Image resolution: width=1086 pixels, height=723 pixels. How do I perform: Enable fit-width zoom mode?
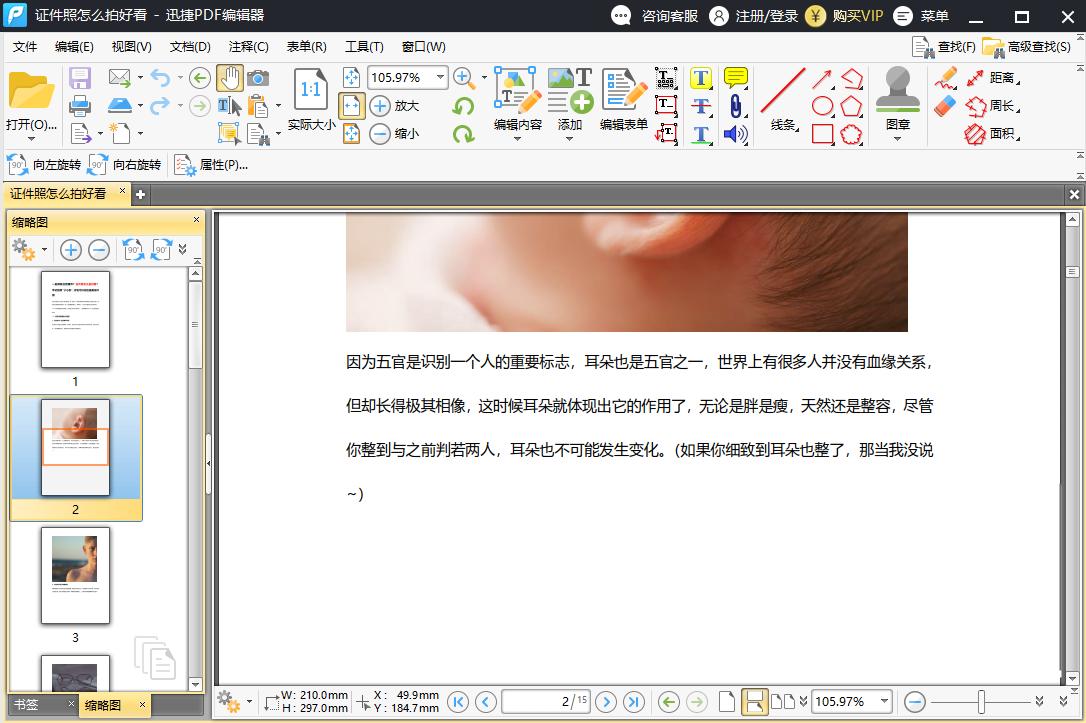351,105
